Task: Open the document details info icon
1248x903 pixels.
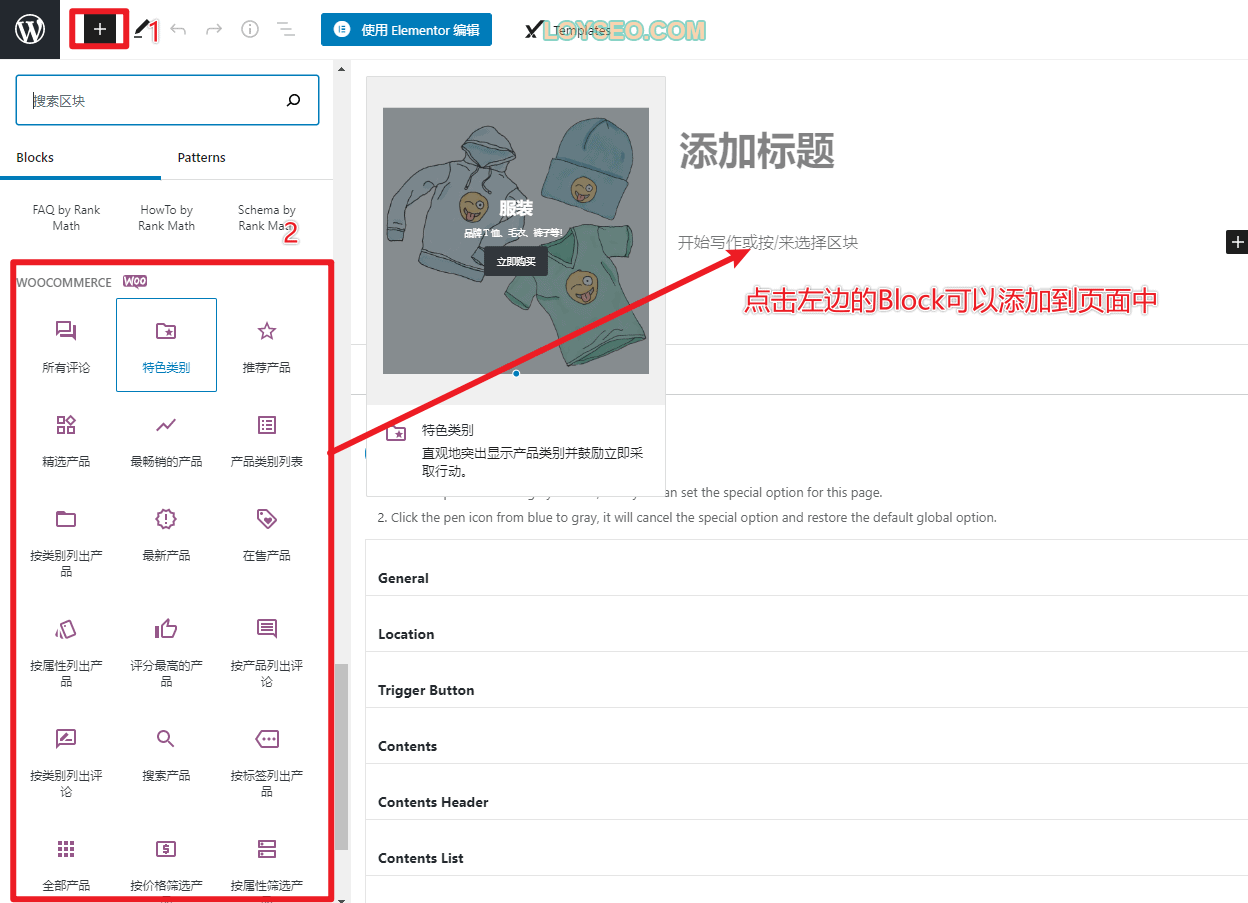Action: tap(250, 30)
